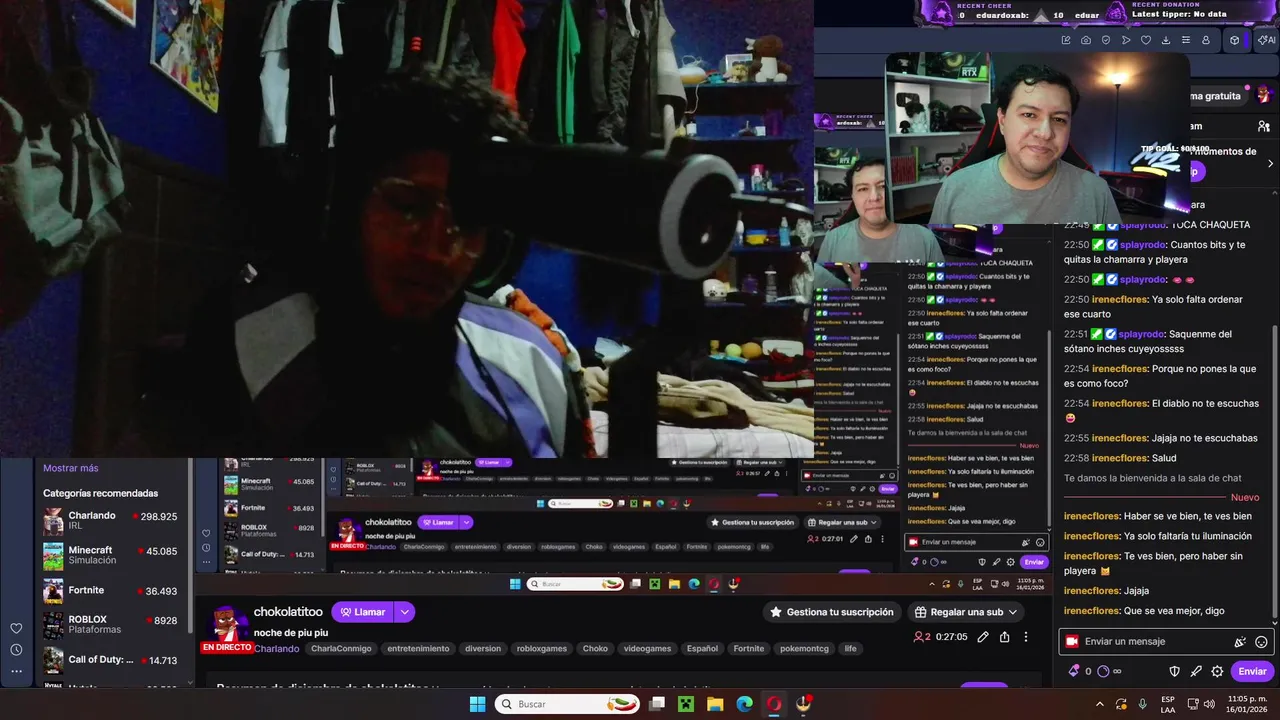This screenshot has height=720, width=1280.
Task: Open chokolatitoo channel avatar
Action: click(227, 624)
